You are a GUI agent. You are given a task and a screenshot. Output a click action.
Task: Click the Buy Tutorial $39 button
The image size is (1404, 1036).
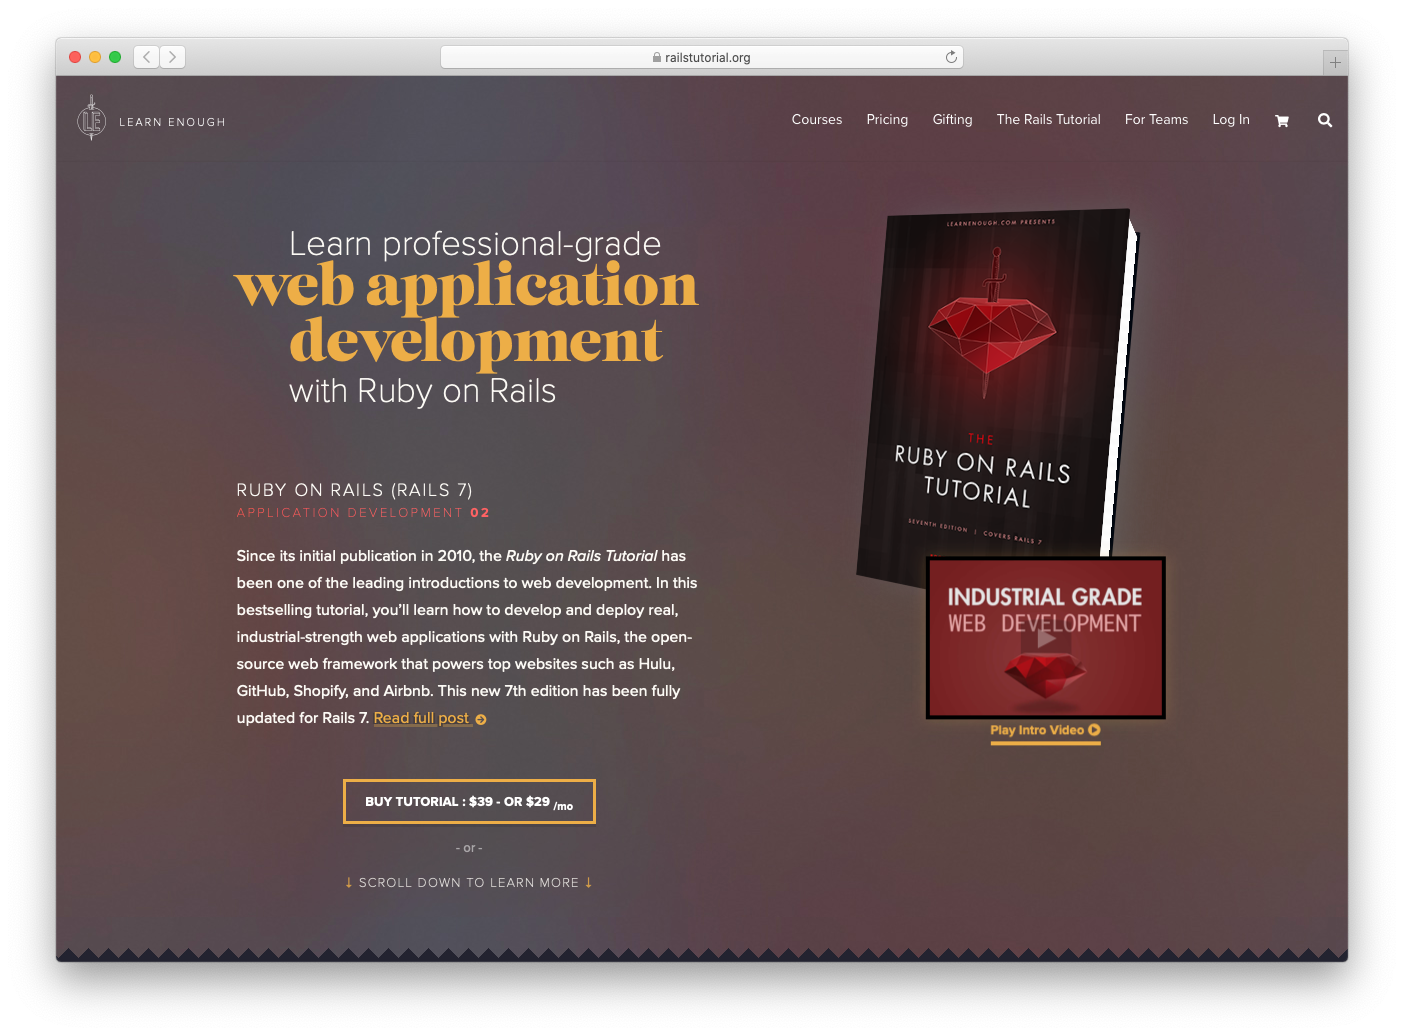tap(469, 802)
